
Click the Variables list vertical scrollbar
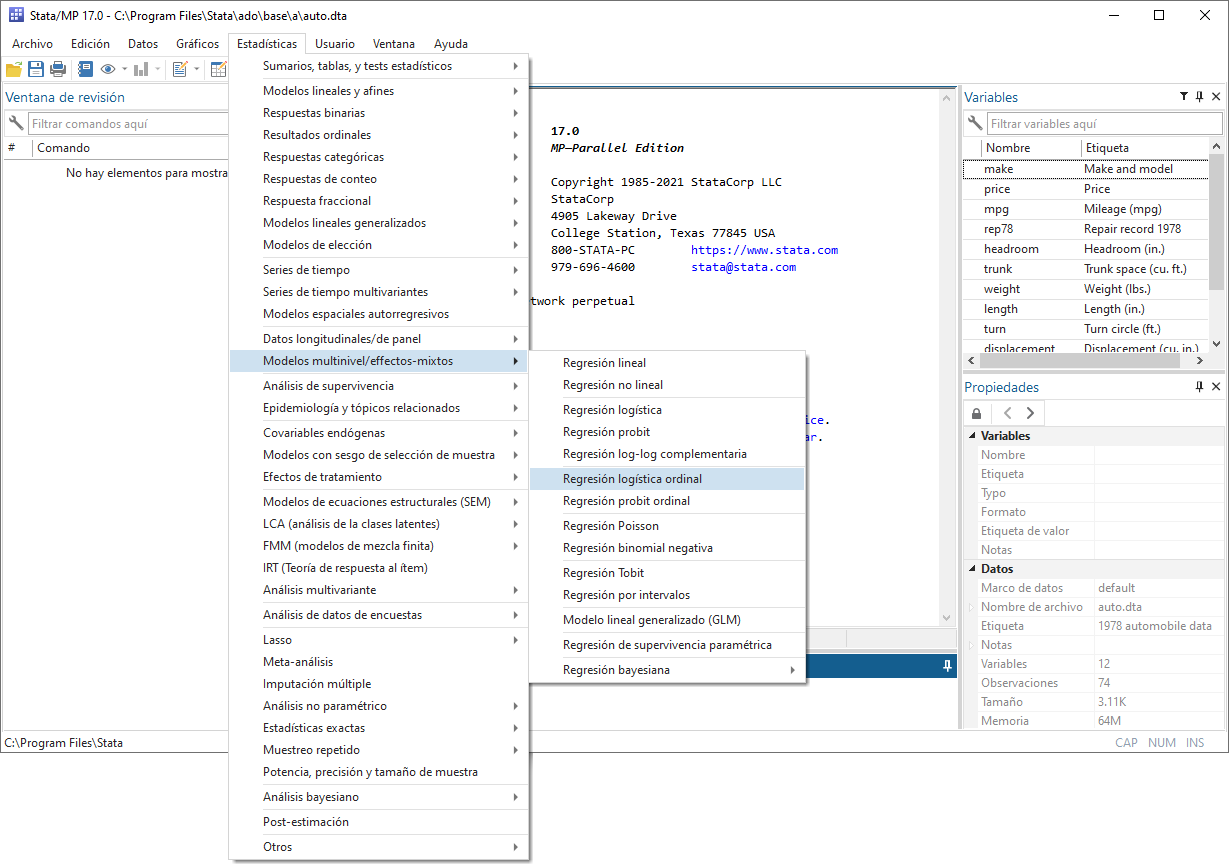[x=1216, y=245]
